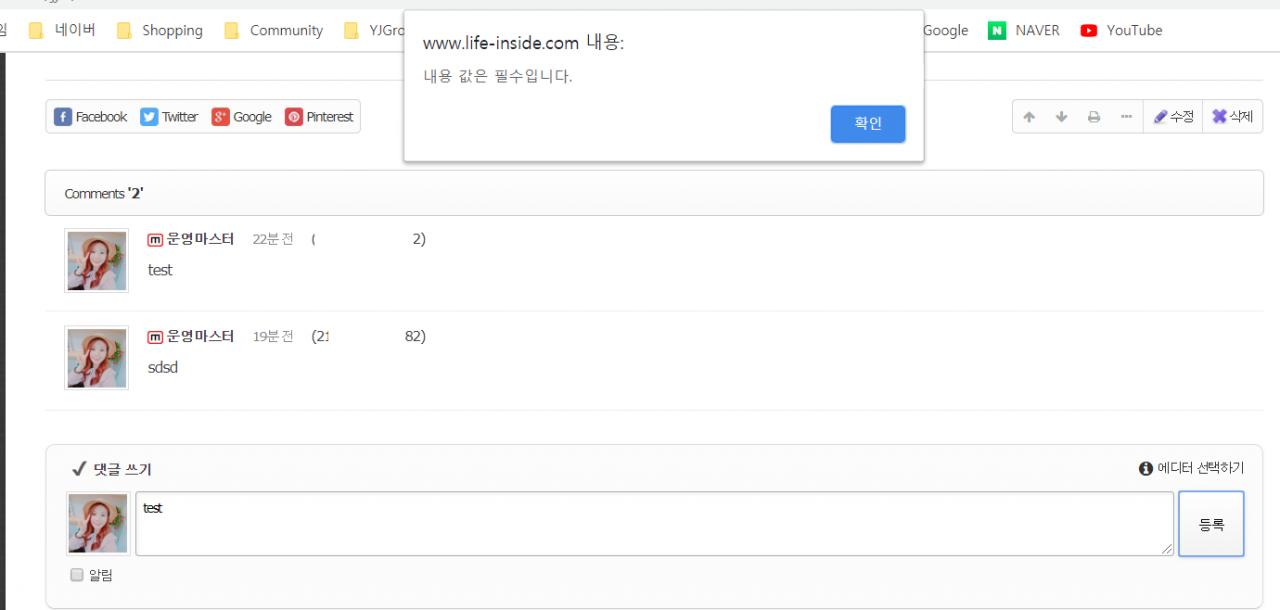Toggle the 알림 notification checkbox
The image size is (1280, 610).
click(x=77, y=575)
